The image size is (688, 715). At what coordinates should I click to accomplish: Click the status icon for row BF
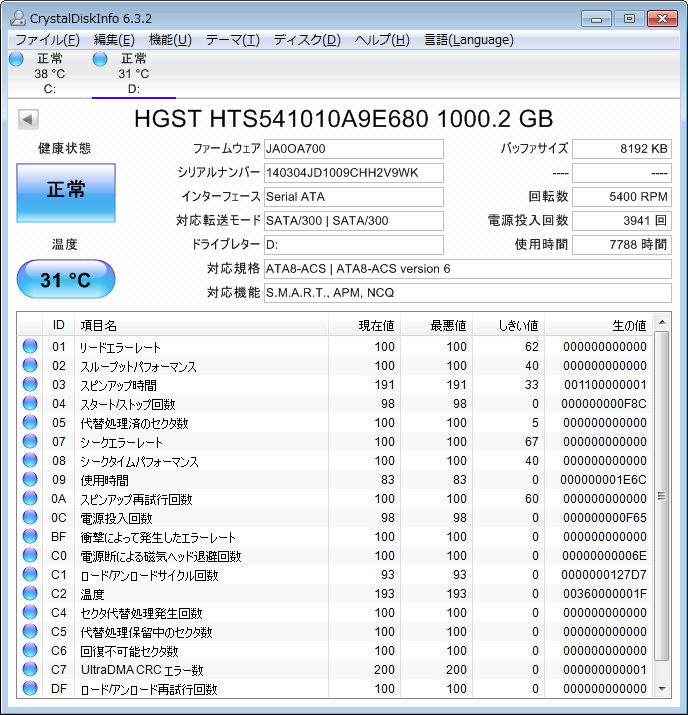(x=30, y=537)
